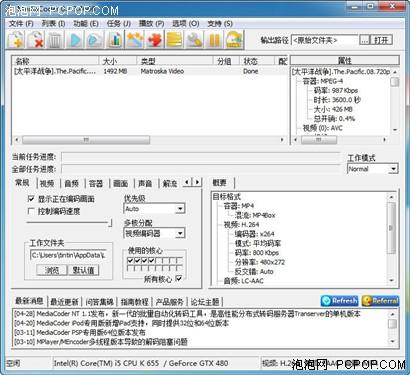Switch to the 视频 settings tab
Image resolution: width=410 pixels, height=375 pixels.
[x=47, y=183]
